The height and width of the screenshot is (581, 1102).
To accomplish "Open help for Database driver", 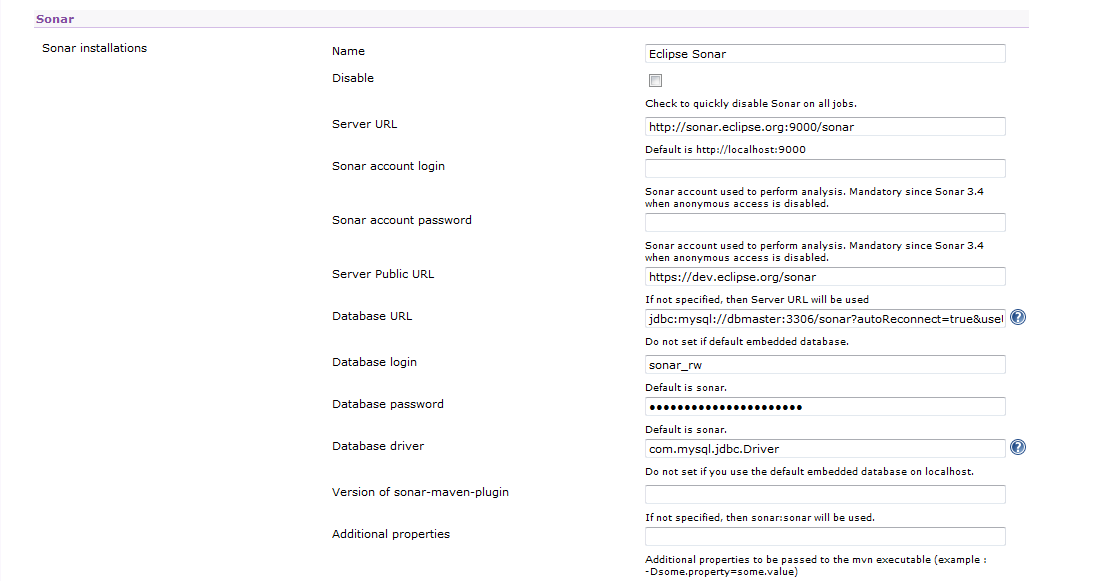I will coord(1018,448).
